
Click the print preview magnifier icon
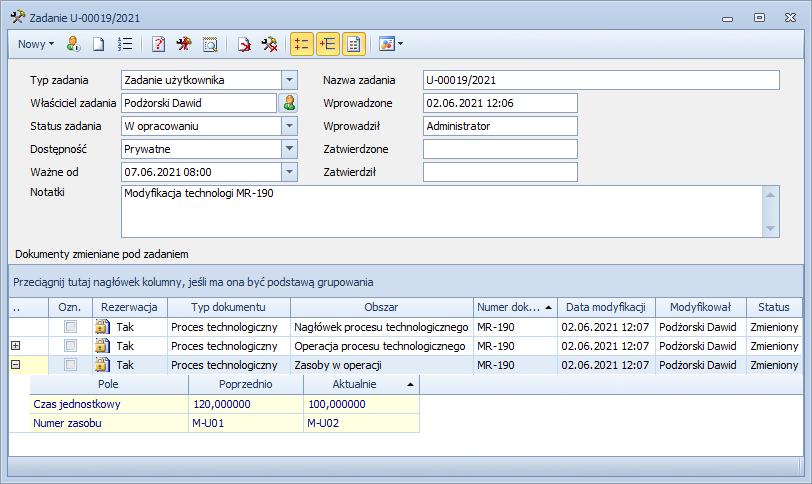(210, 44)
